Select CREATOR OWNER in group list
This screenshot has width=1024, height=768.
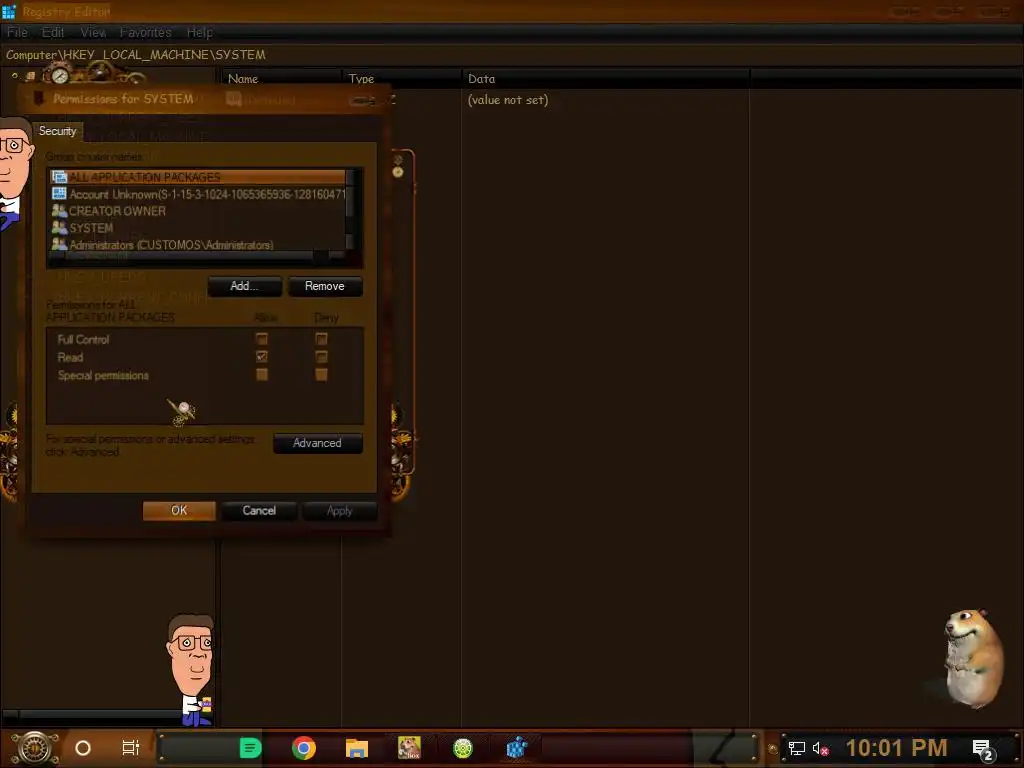point(198,211)
